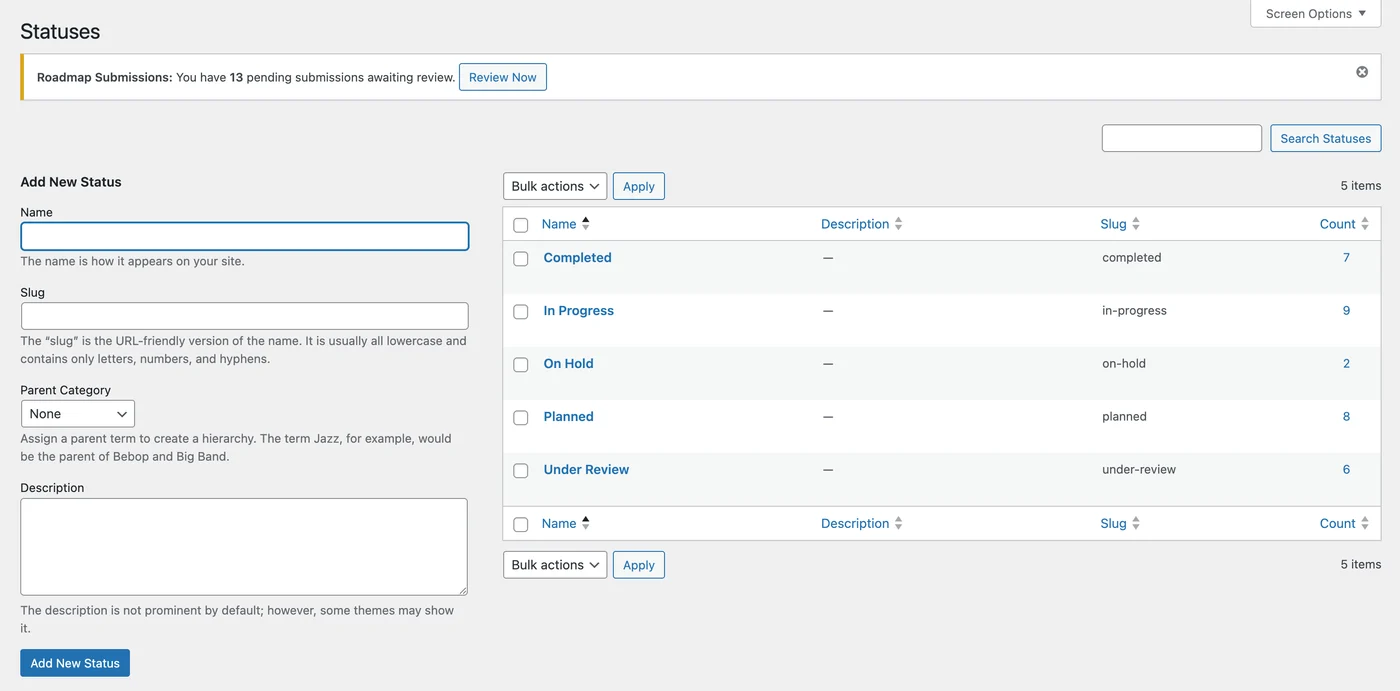This screenshot has width=1400, height=691.
Task: Sort by bottom Count column header
Action: pyautogui.click(x=1338, y=523)
